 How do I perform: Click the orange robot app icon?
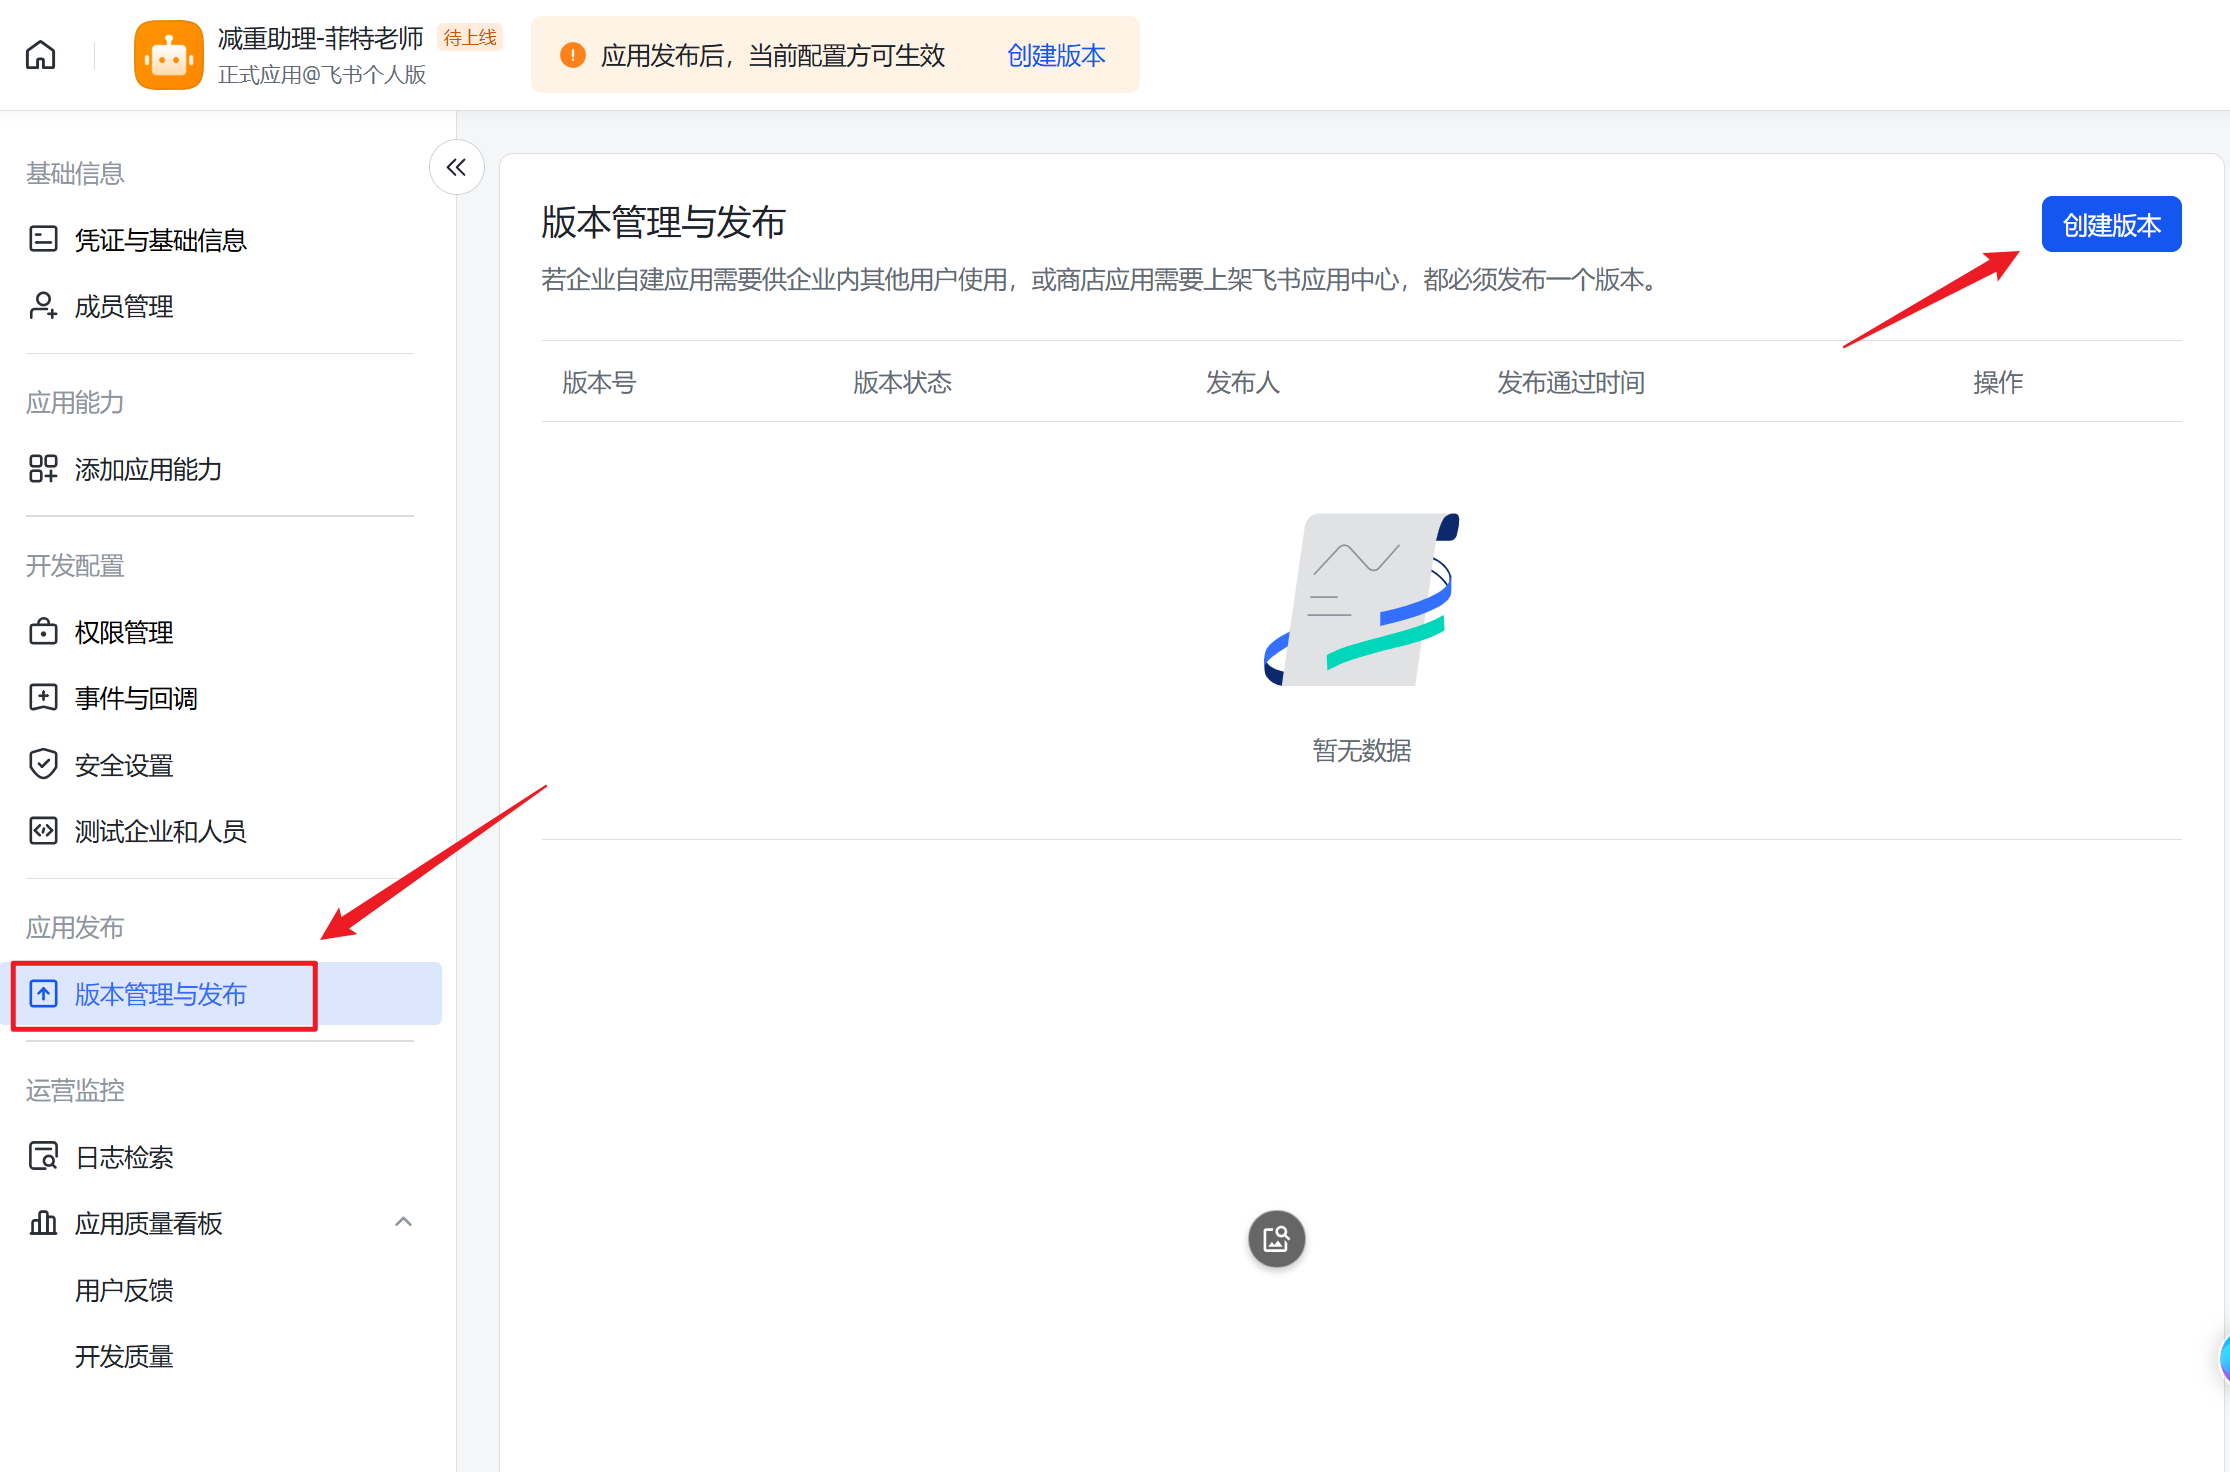coord(169,55)
